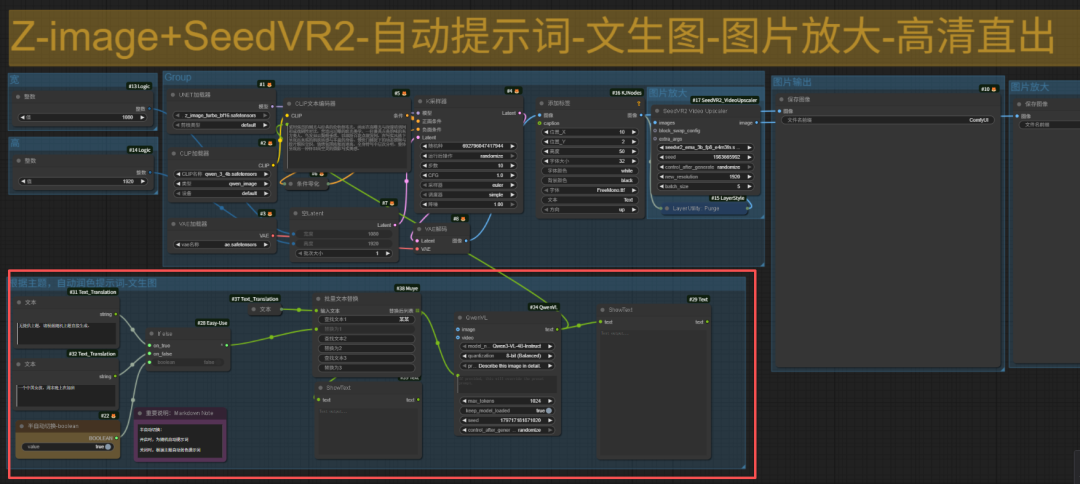
Task: Collapse the ShowText node with #29 Text badge
Action: [x=601, y=310]
